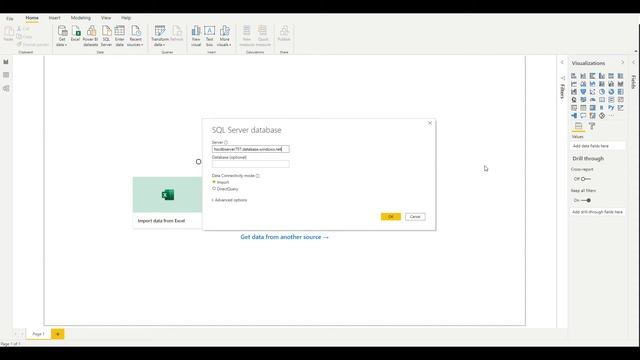Switch to Model view in left sidebar
This screenshot has height=360, width=640.
[x=6, y=88]
